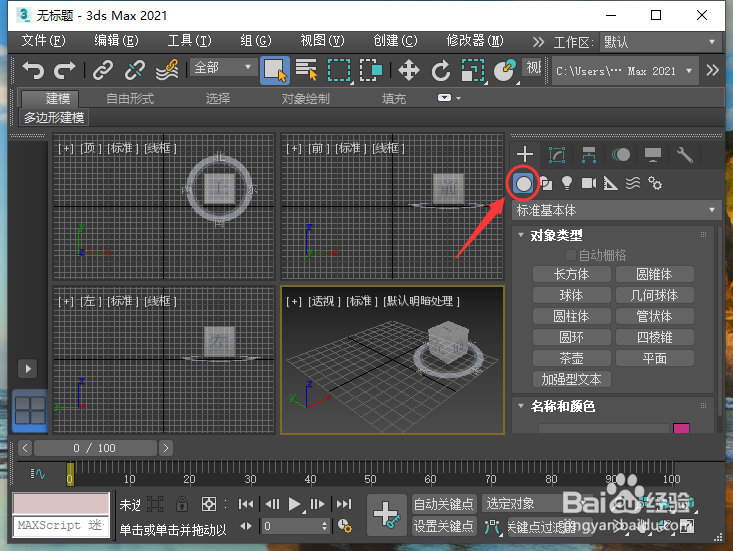Viewport: 733px width, 551px height.
Task: Click the Set Keys large plus icon
Action: (386, 515)
